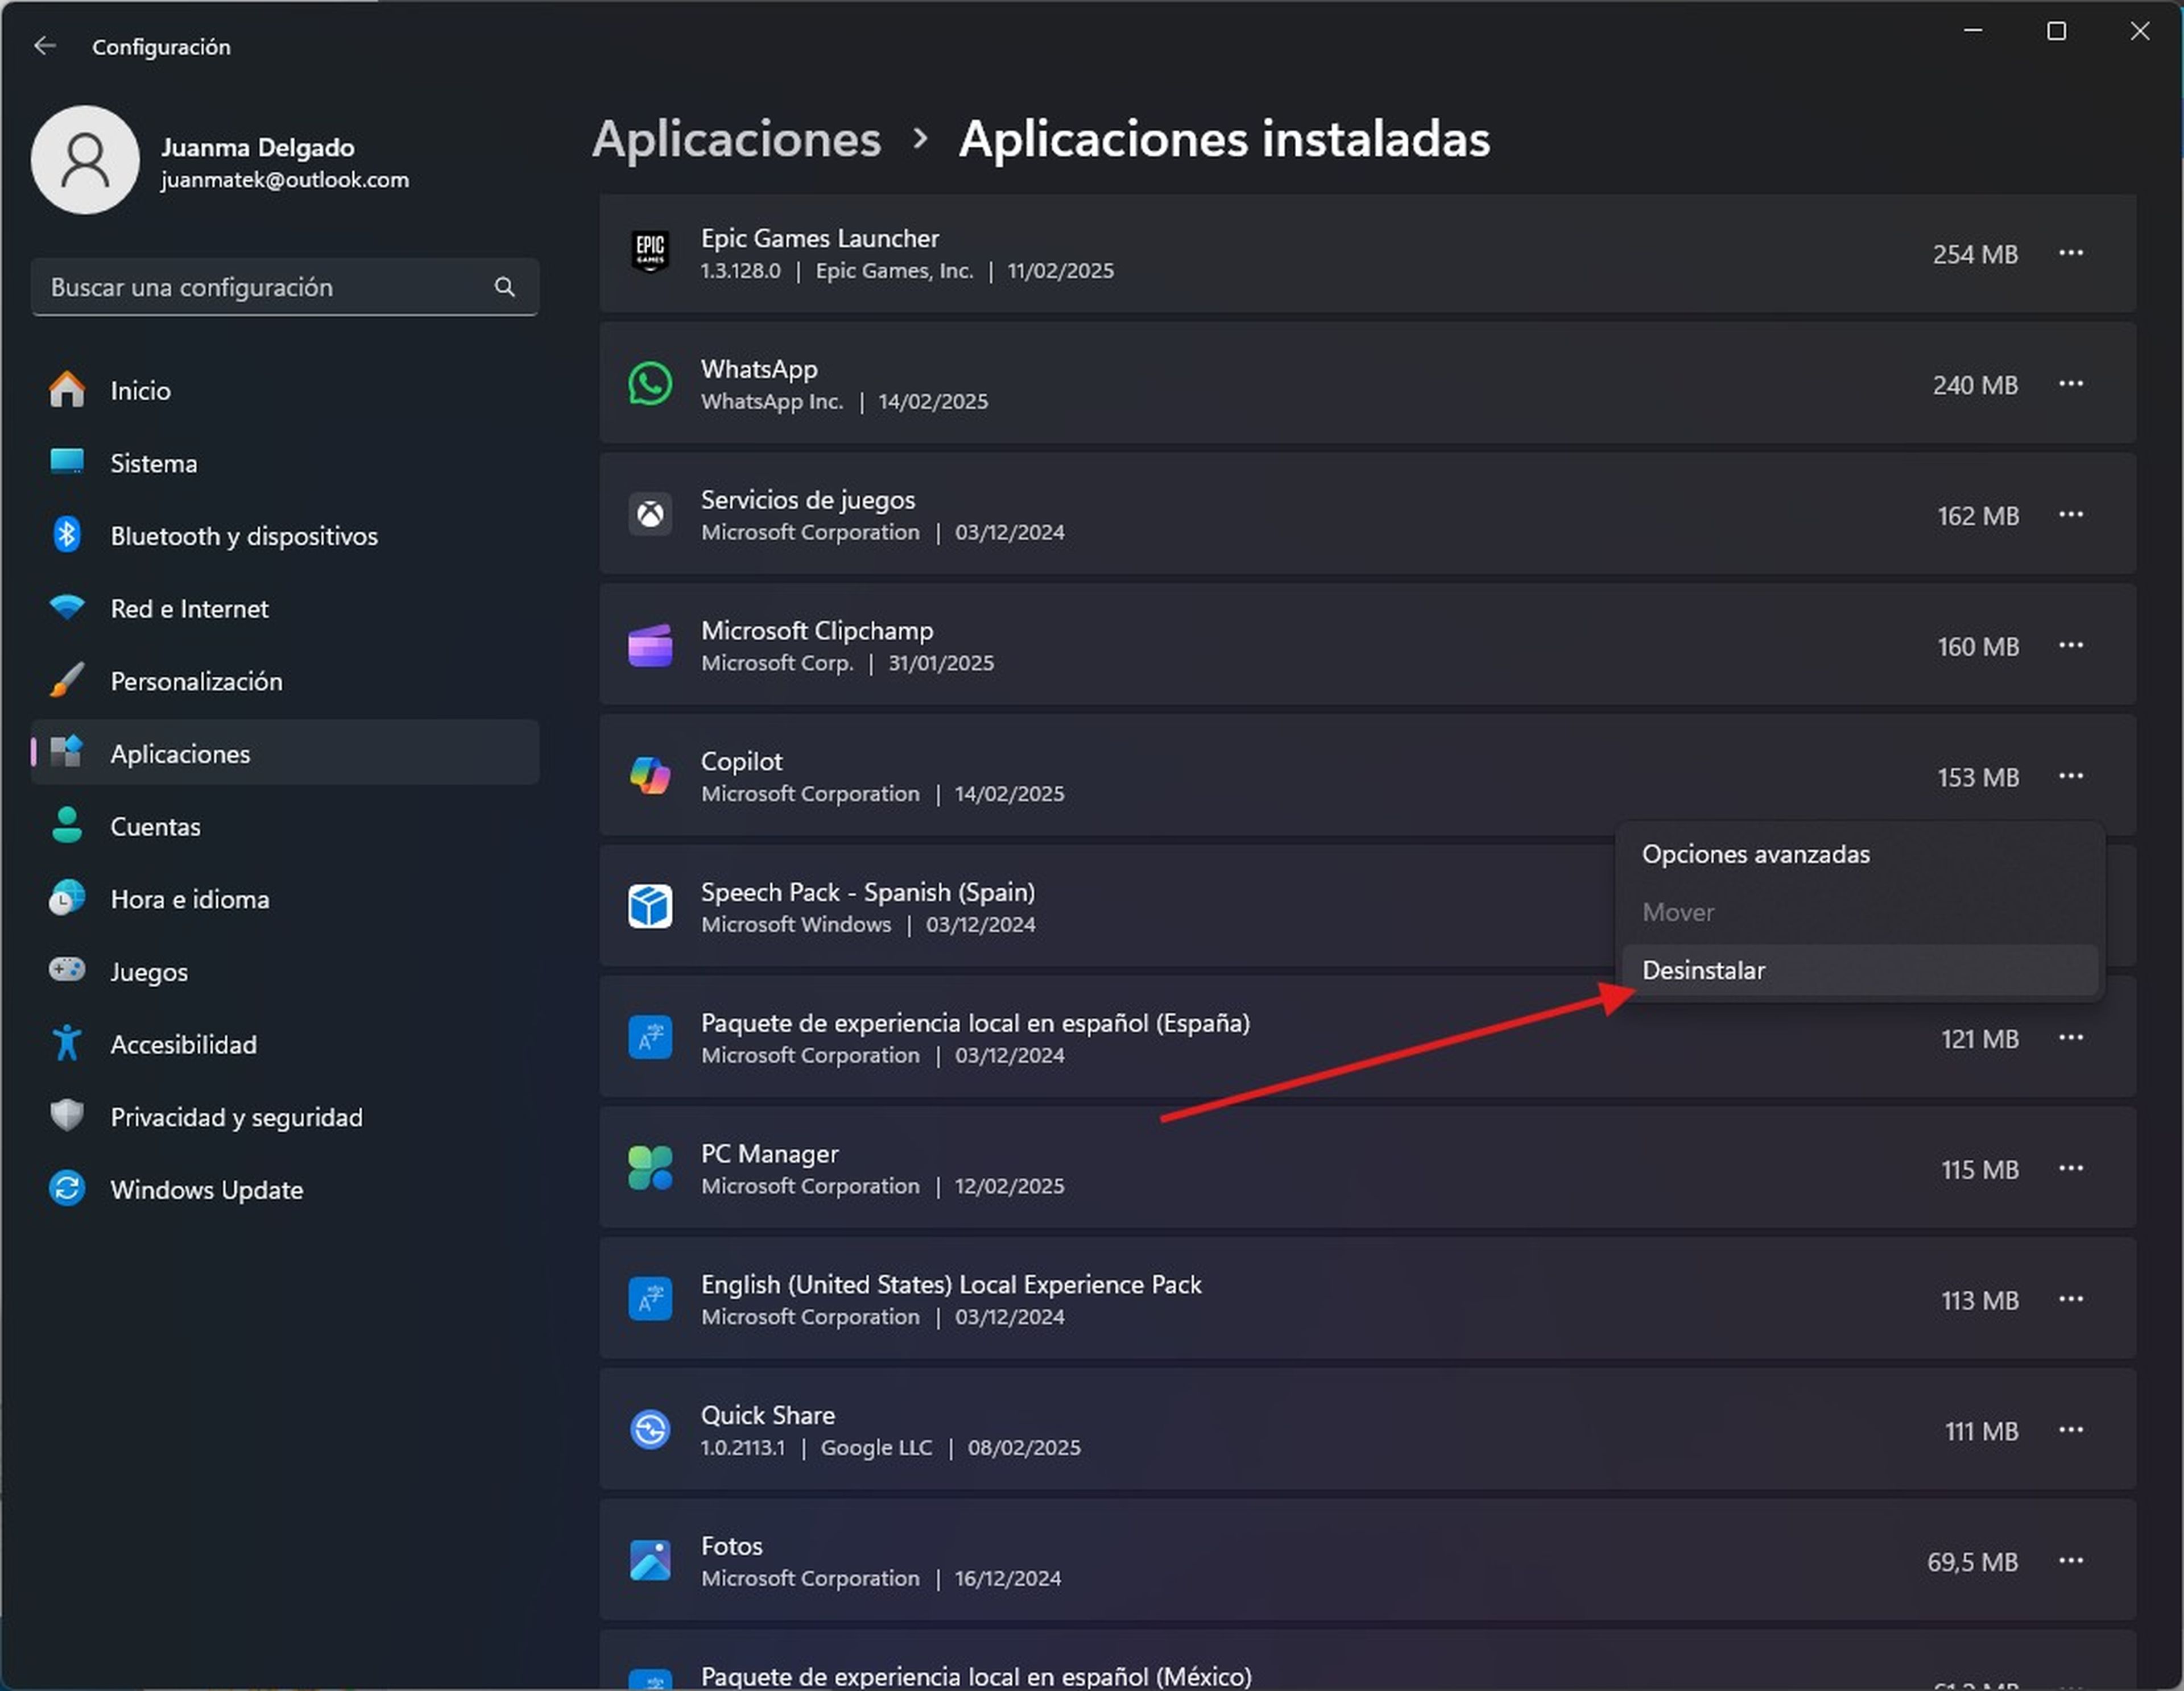Open Red e Internet settings

[285, 608]
